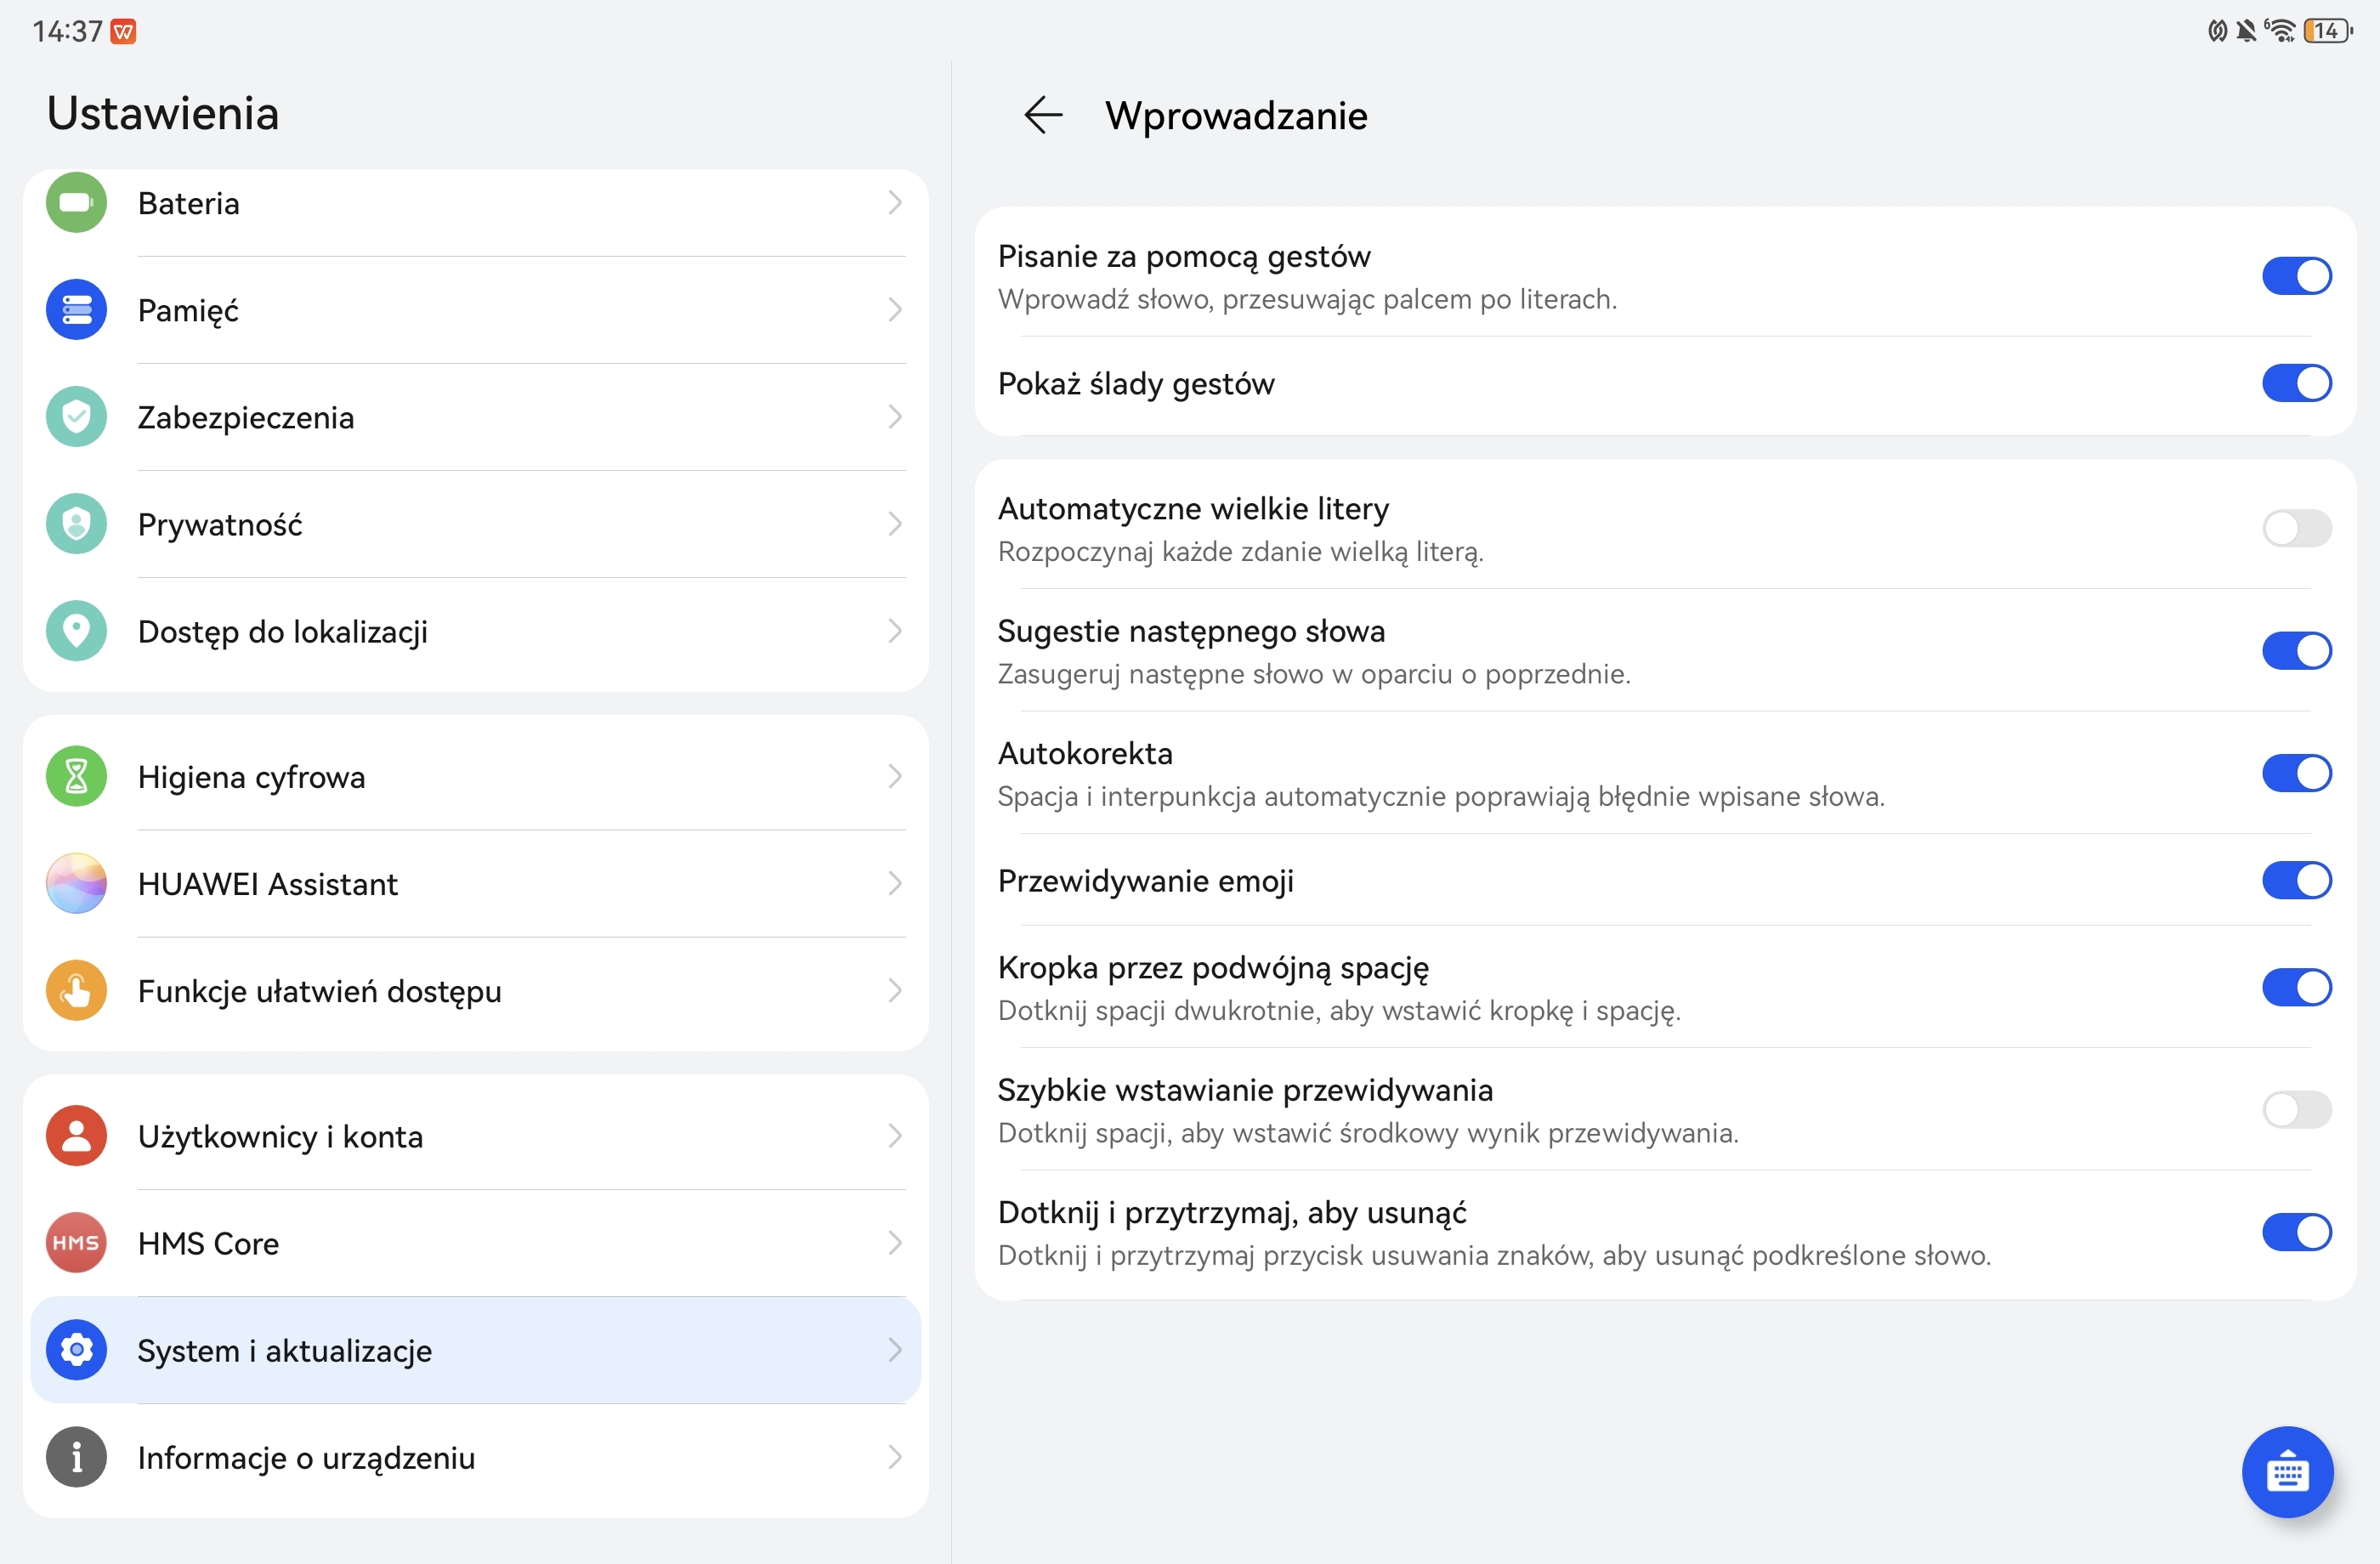The width and height of the screenshot is (2380, 1564).
Task: Open Zabezpieczenia chevron arrow
Action: click(x=895, y=417)
